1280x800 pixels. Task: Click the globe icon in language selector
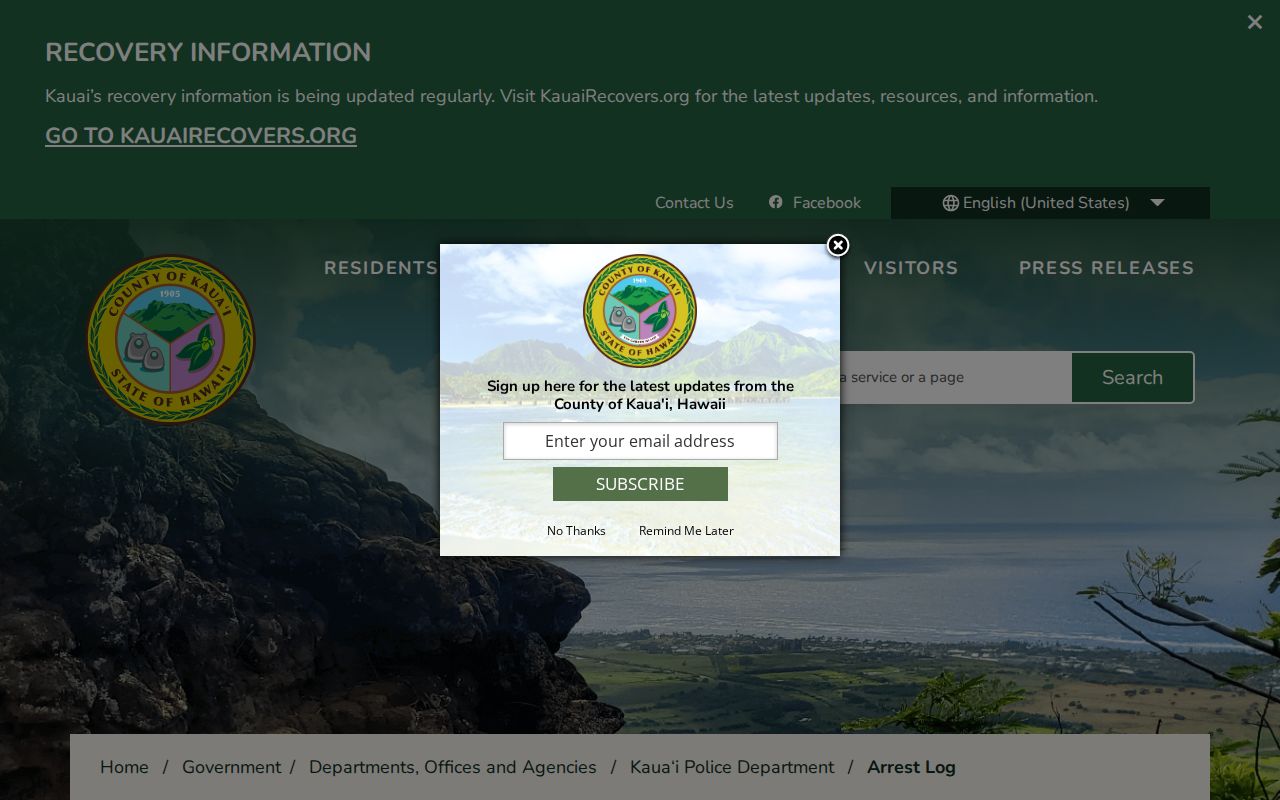950,203
